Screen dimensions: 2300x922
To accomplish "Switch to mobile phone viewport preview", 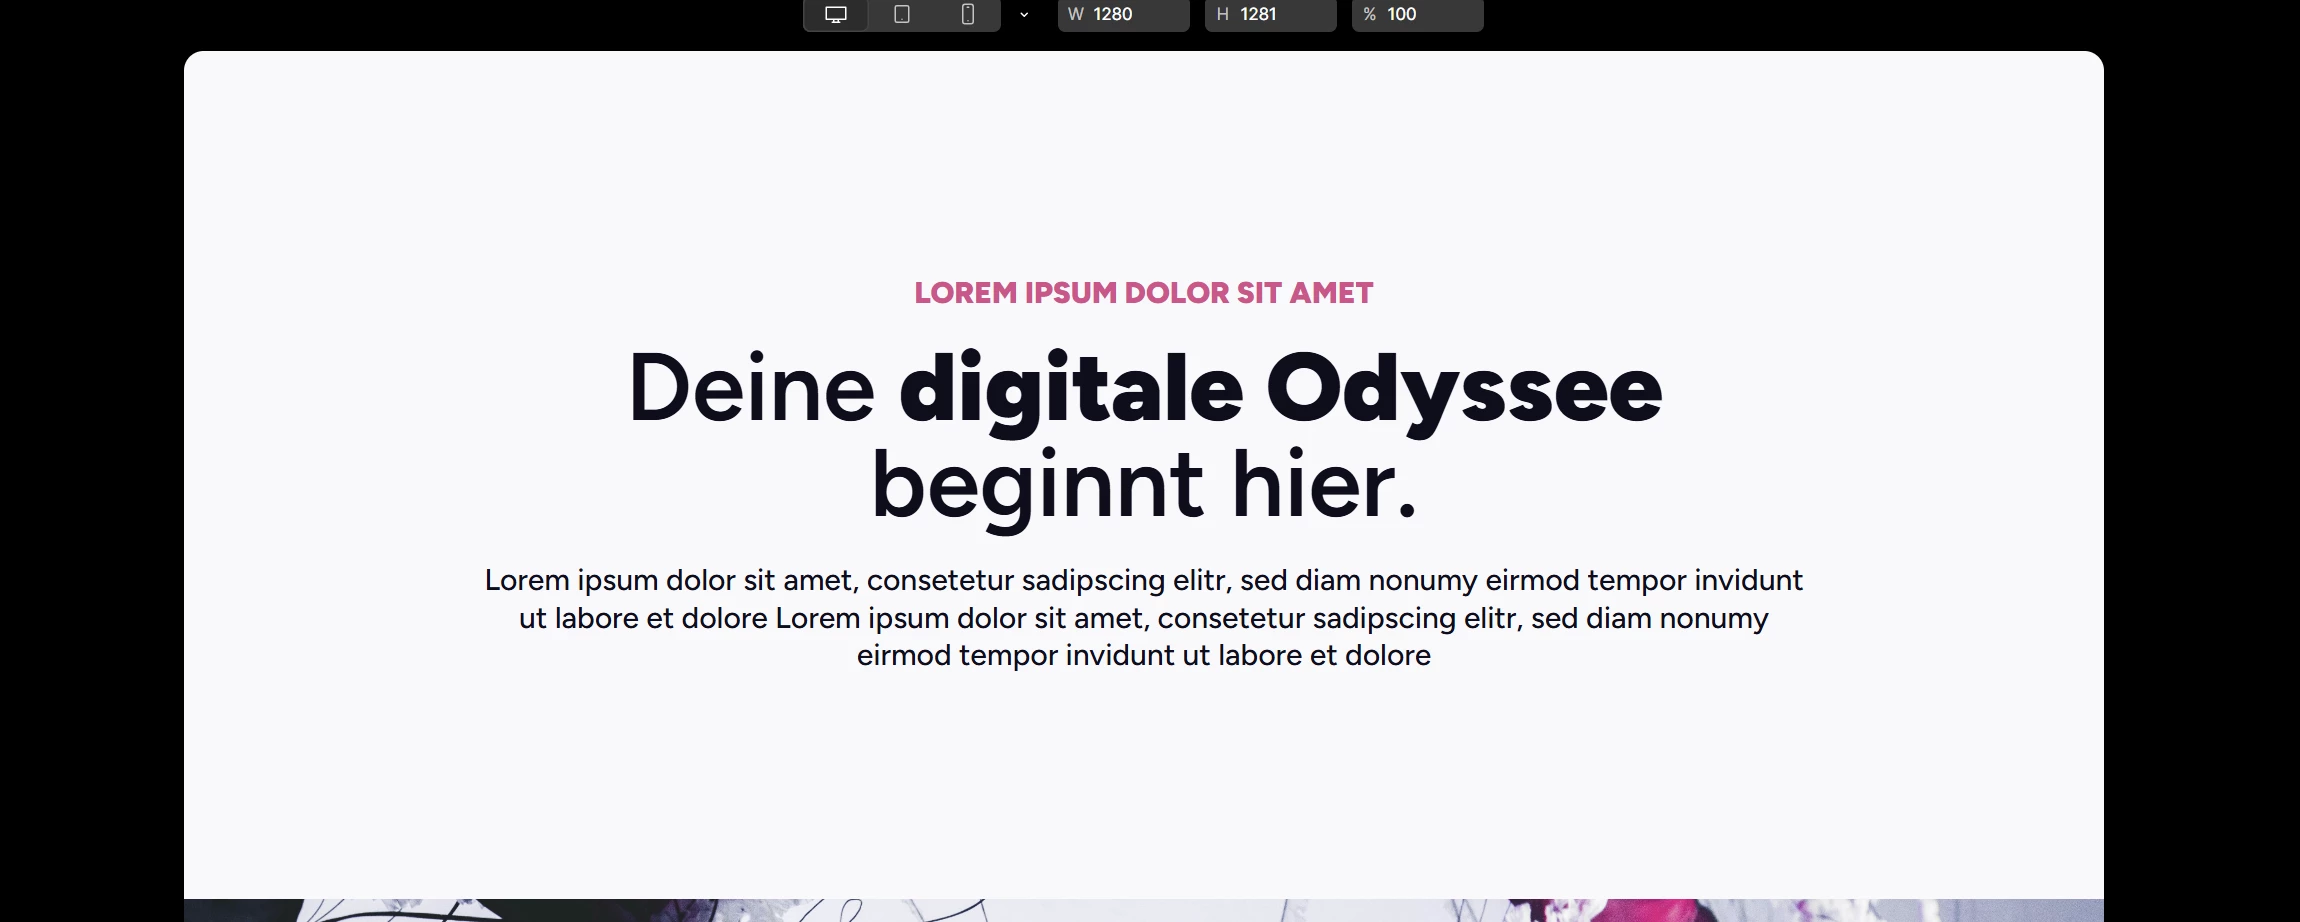I will 968,14.
